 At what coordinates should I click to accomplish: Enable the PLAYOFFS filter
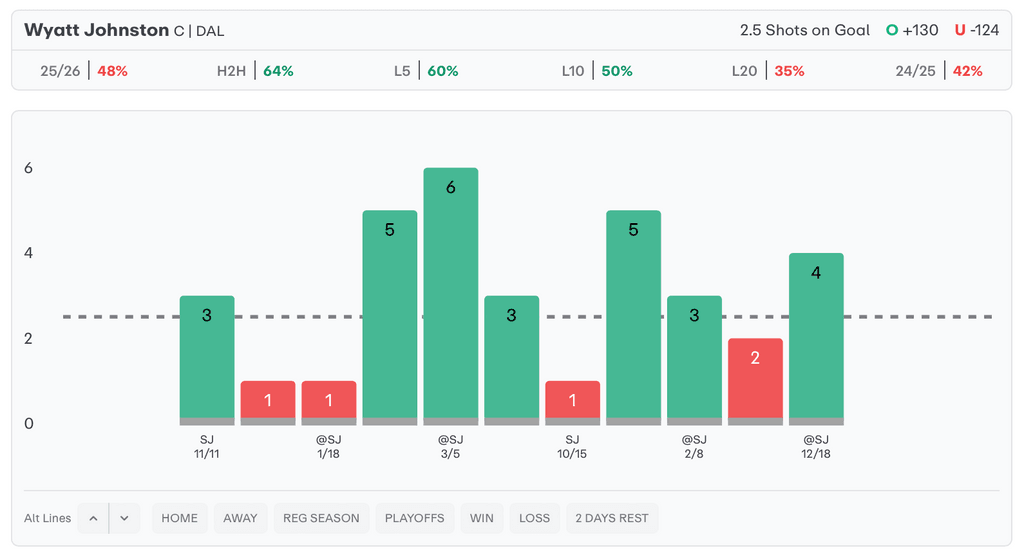(416, 518)
